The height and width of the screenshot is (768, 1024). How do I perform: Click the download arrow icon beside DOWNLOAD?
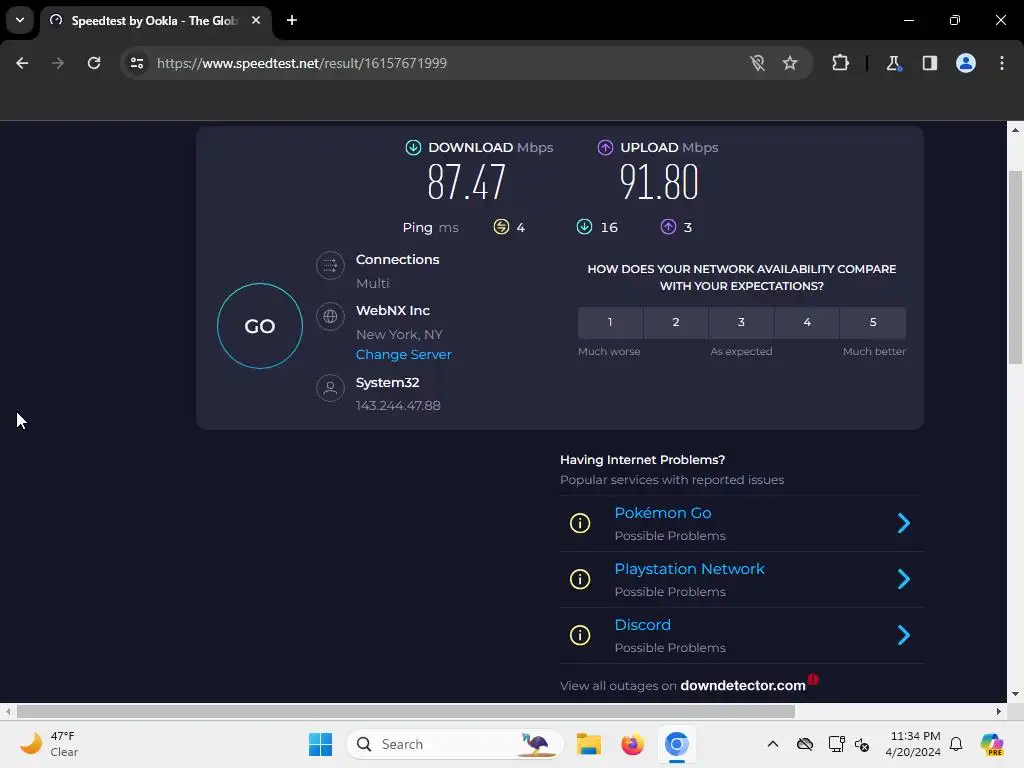tap(413, 148)
